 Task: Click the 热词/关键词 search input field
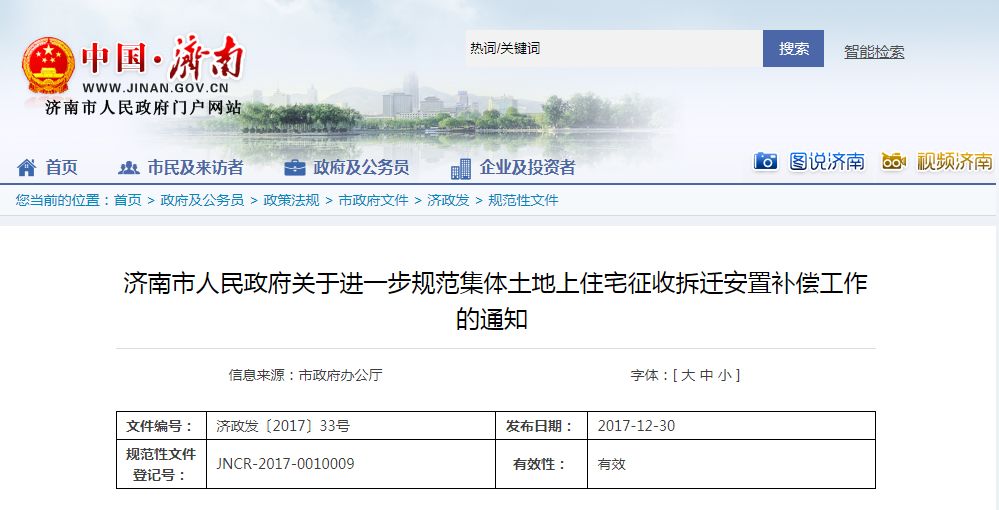(x=612, y=48)
